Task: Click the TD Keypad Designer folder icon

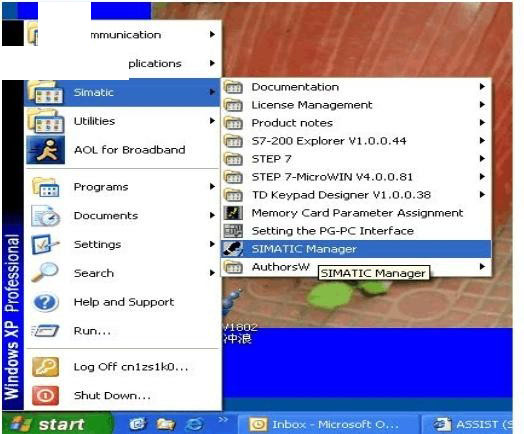Action: point(233,195)
